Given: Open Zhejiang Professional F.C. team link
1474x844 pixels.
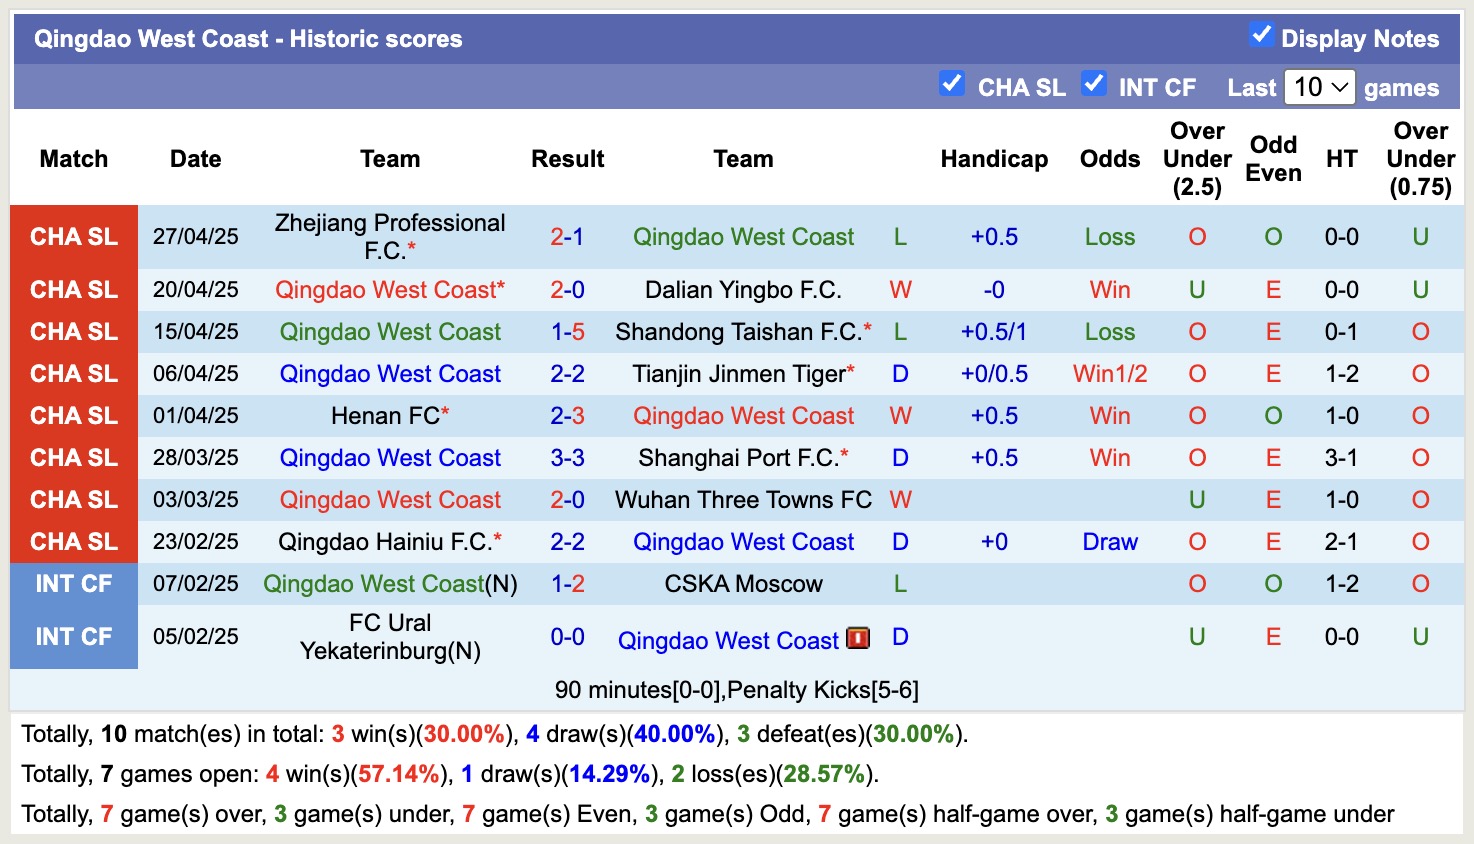Looking at the screenshot, I should pyautogui.click(x=389, y=236).
